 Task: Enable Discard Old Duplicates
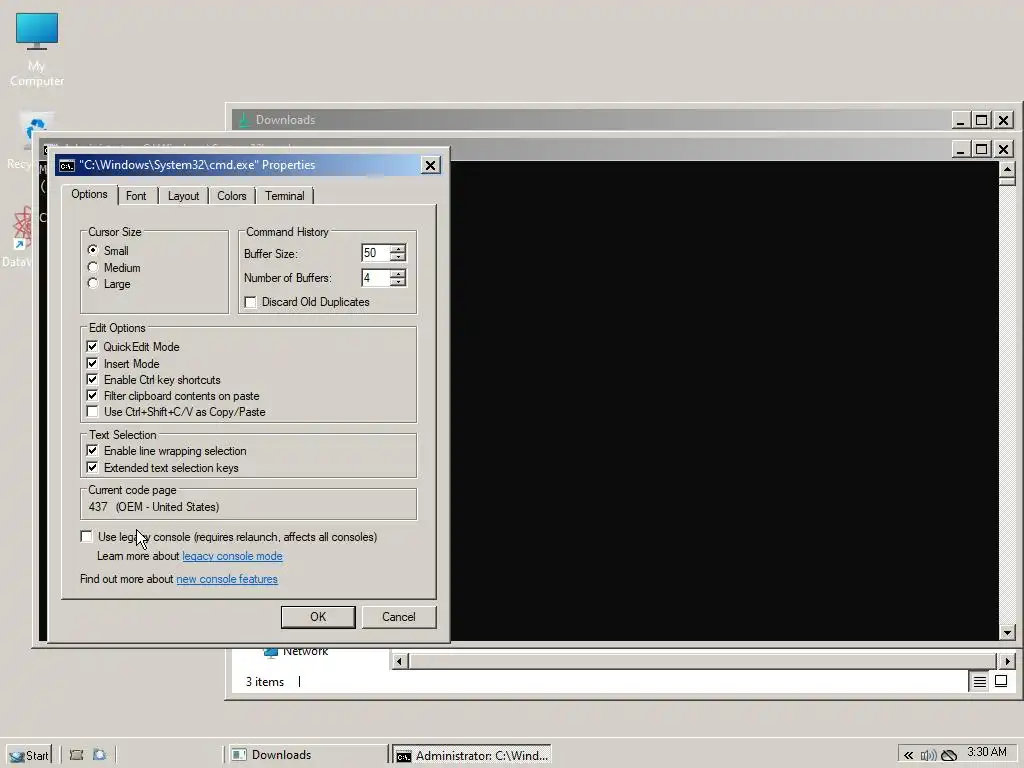tap(250, 302)
